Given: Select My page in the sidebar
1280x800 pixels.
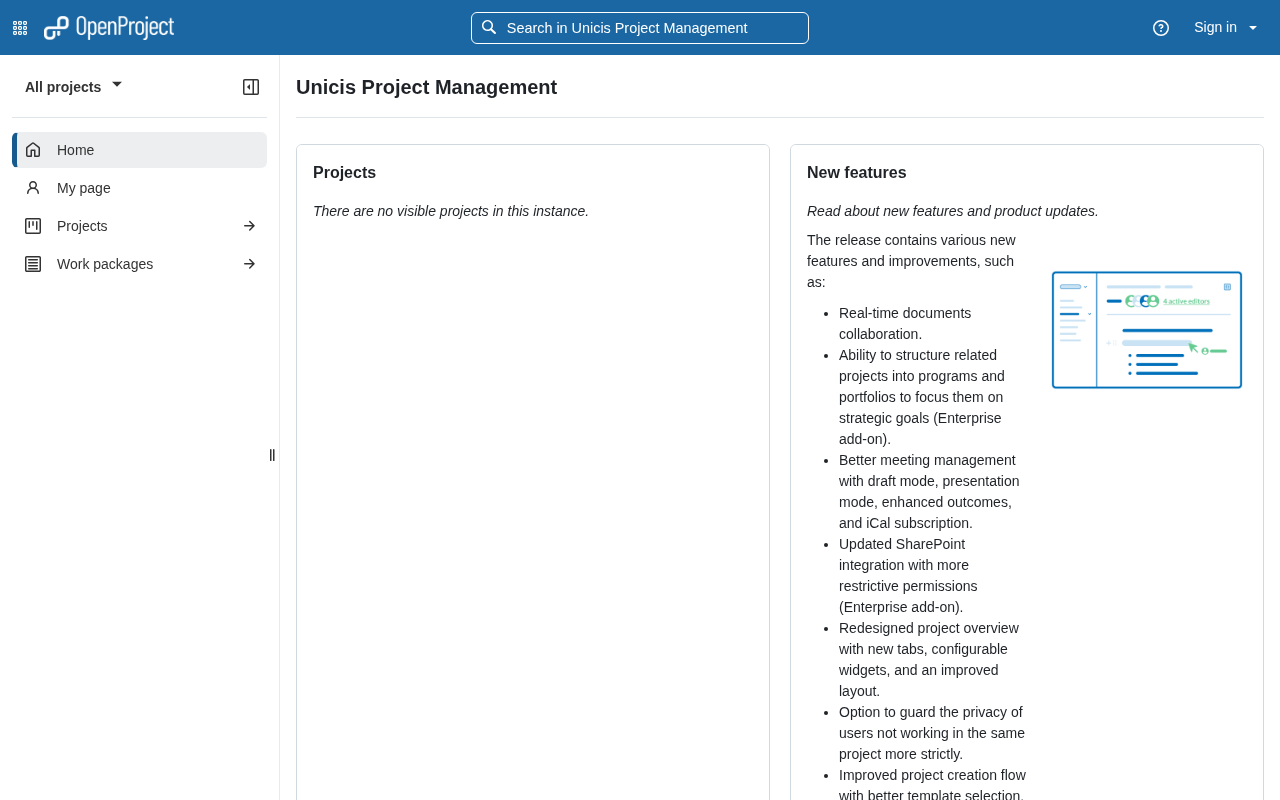Looking at the screenshot, I should (84, 188).
